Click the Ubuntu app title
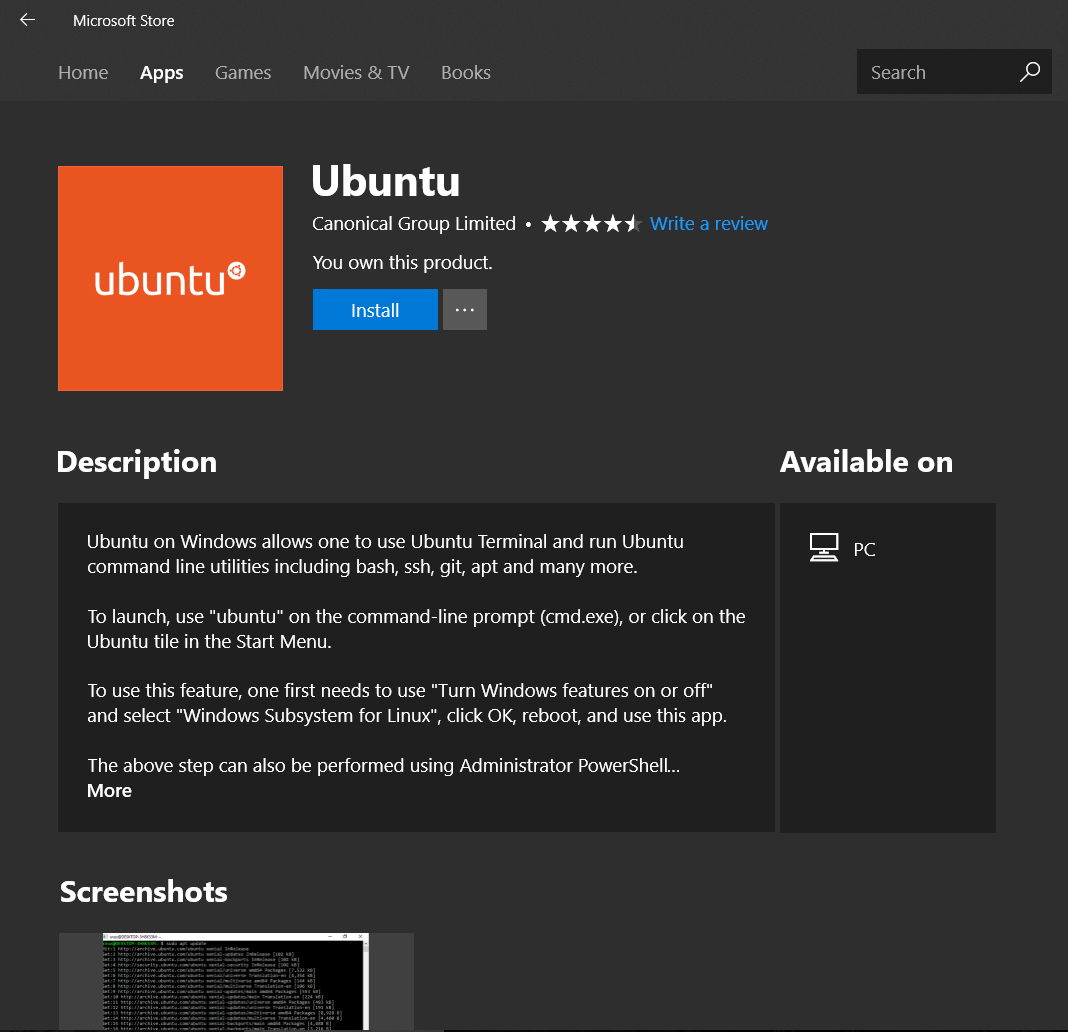The width and height of the screenshot is (1068, 1032). click(x=386, y=181)
